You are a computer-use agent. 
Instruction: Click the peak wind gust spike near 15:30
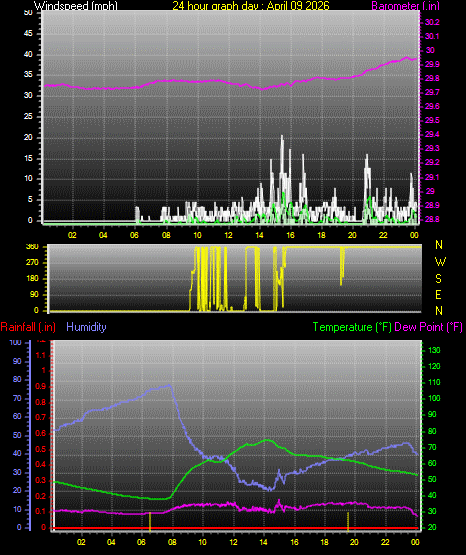pos(282,138)
